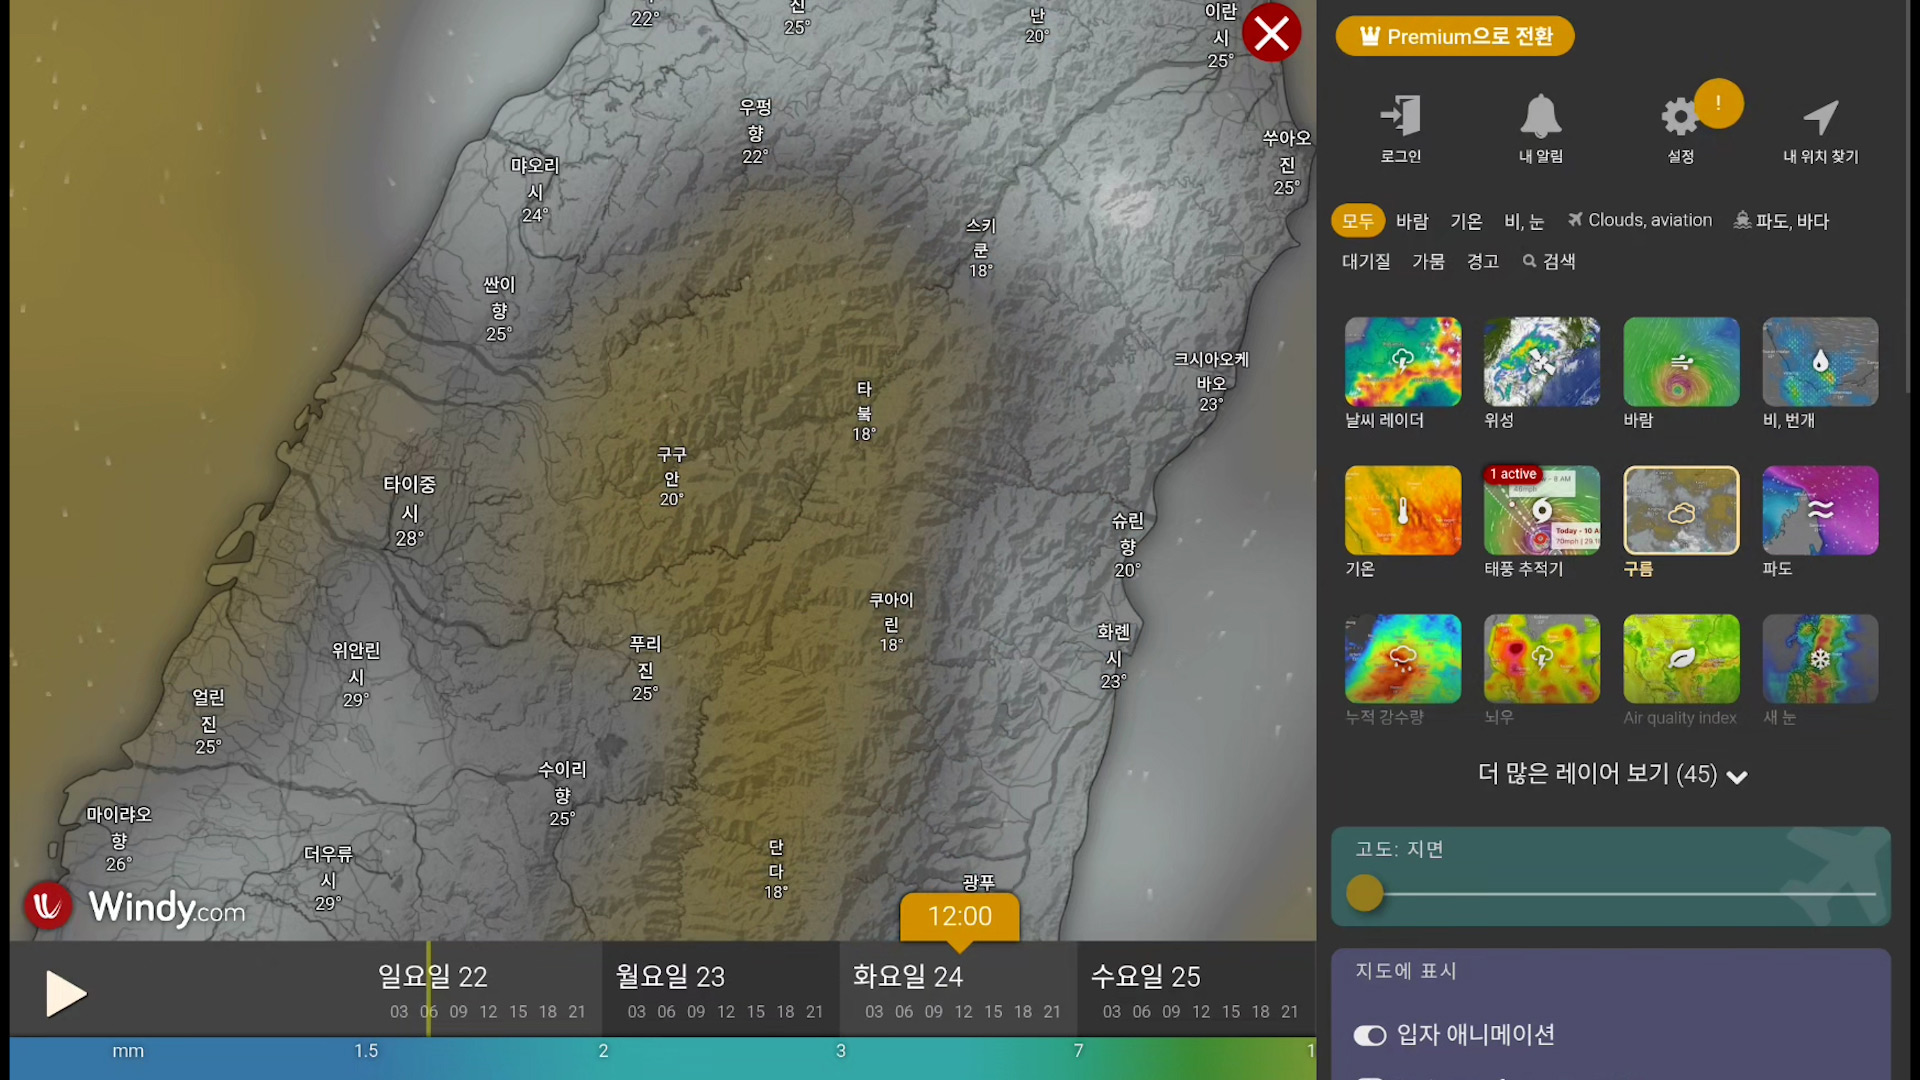Choose the temperature layer icon

pos(1402,510)
